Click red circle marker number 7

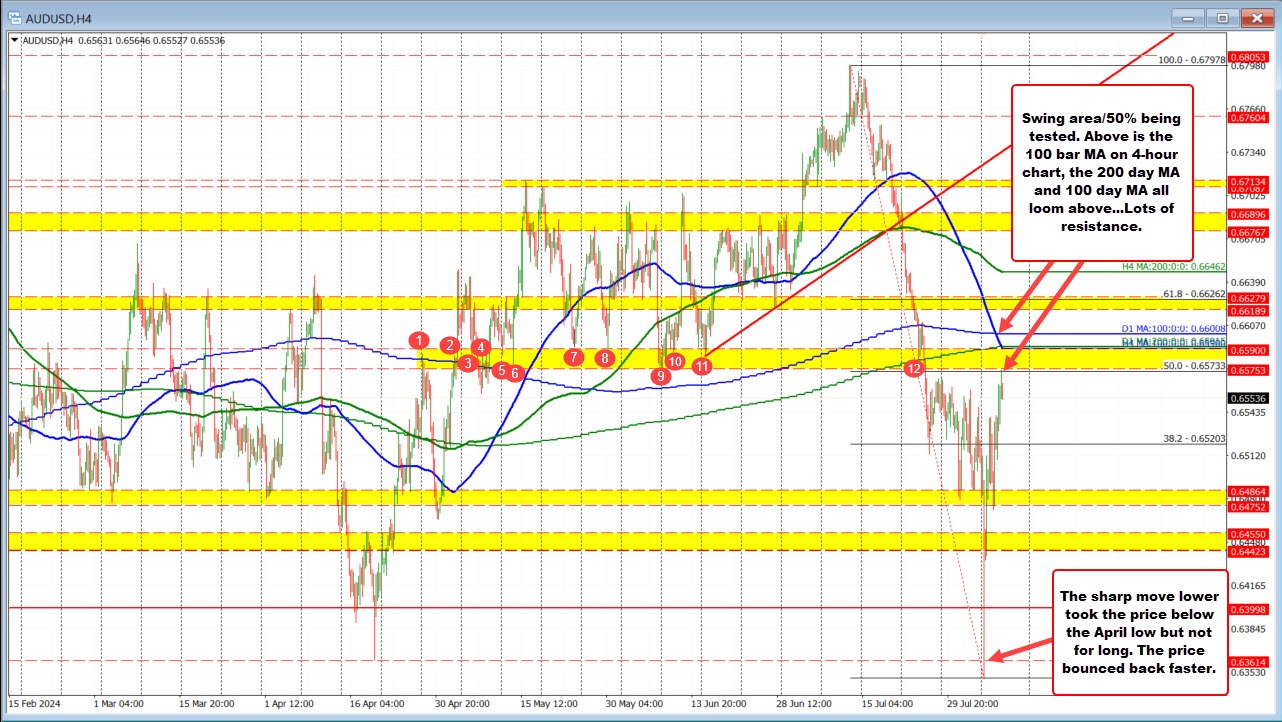pyautogui.click(x=573, y=357)
